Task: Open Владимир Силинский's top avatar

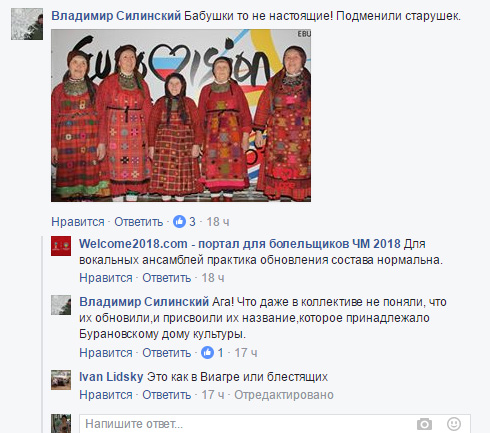Action: [27, 24]
